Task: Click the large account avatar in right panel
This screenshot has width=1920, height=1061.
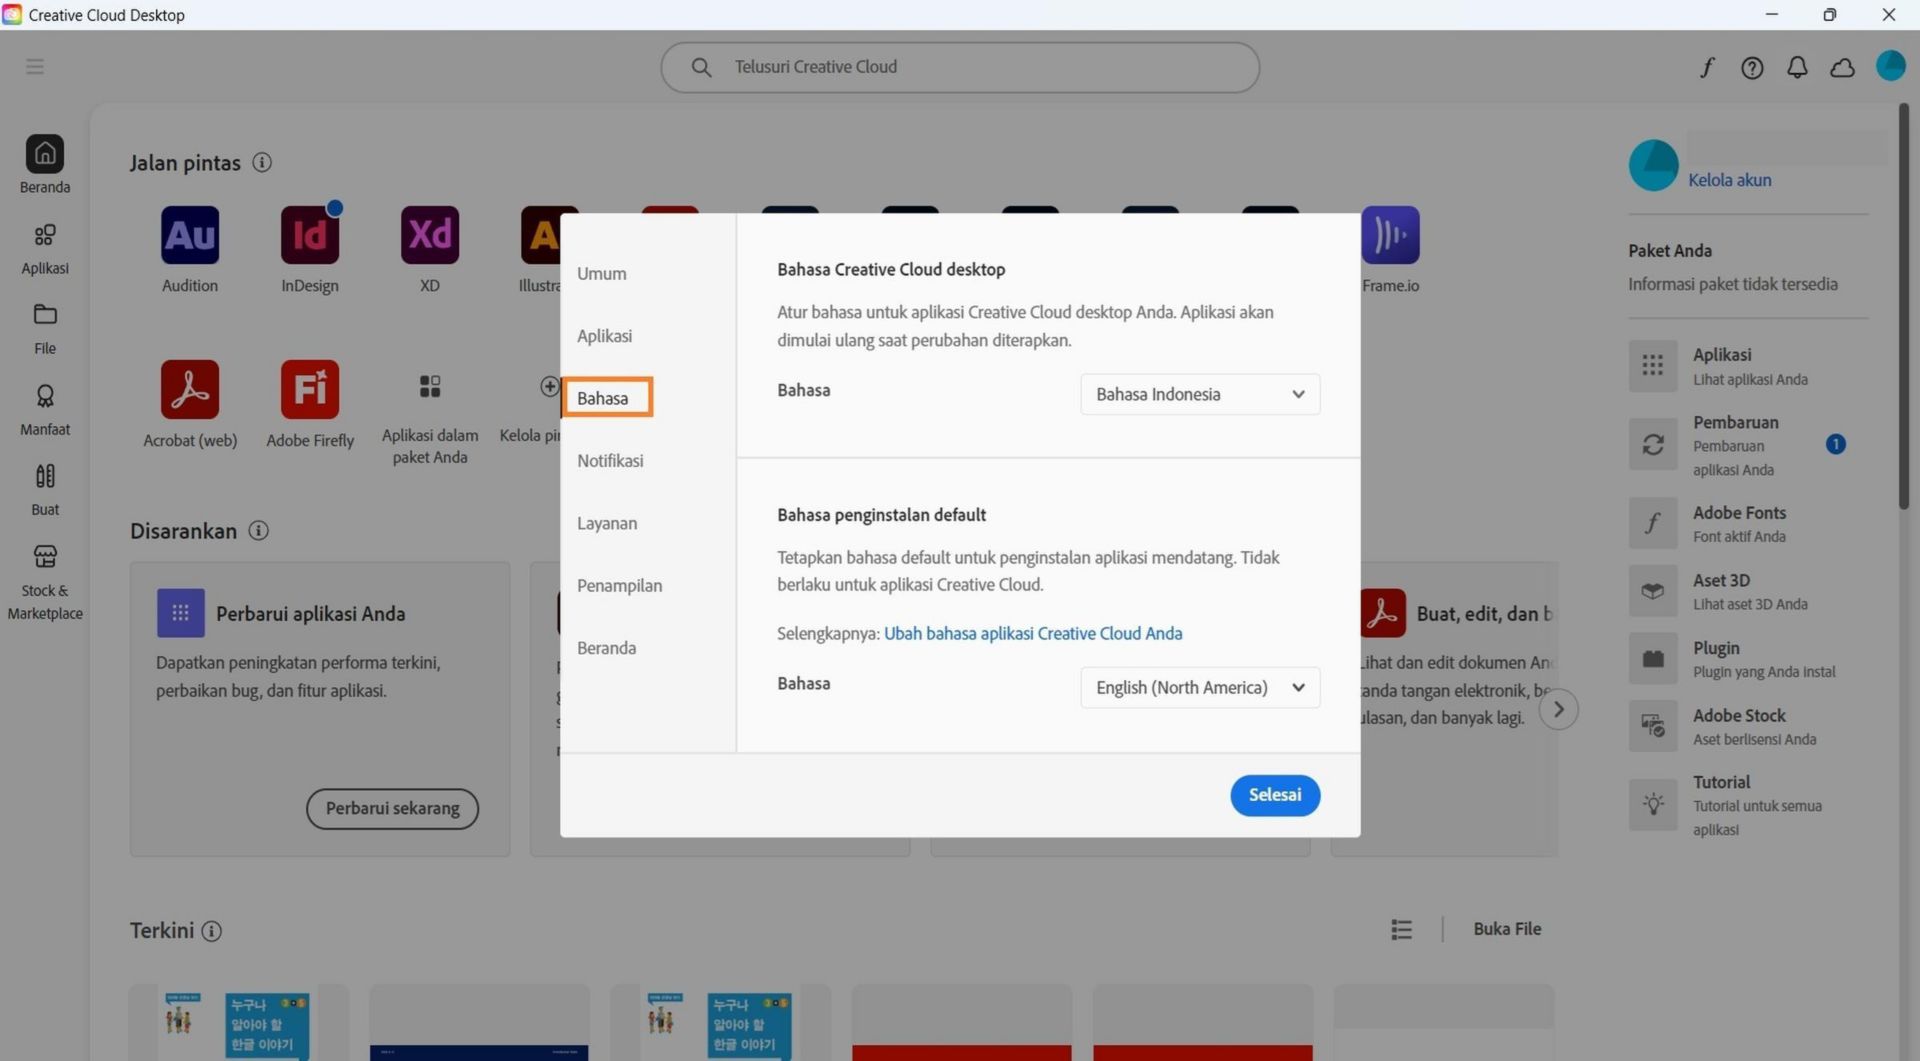Action: pos(1653,165)
